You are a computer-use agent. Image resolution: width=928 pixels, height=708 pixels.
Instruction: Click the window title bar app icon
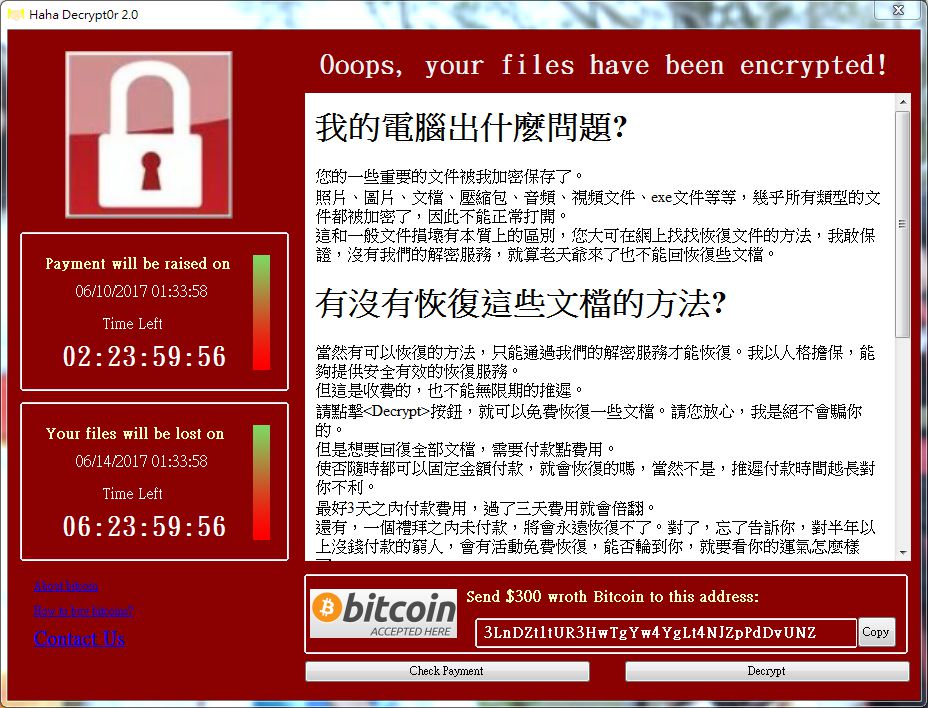click(x=16, y=14)
